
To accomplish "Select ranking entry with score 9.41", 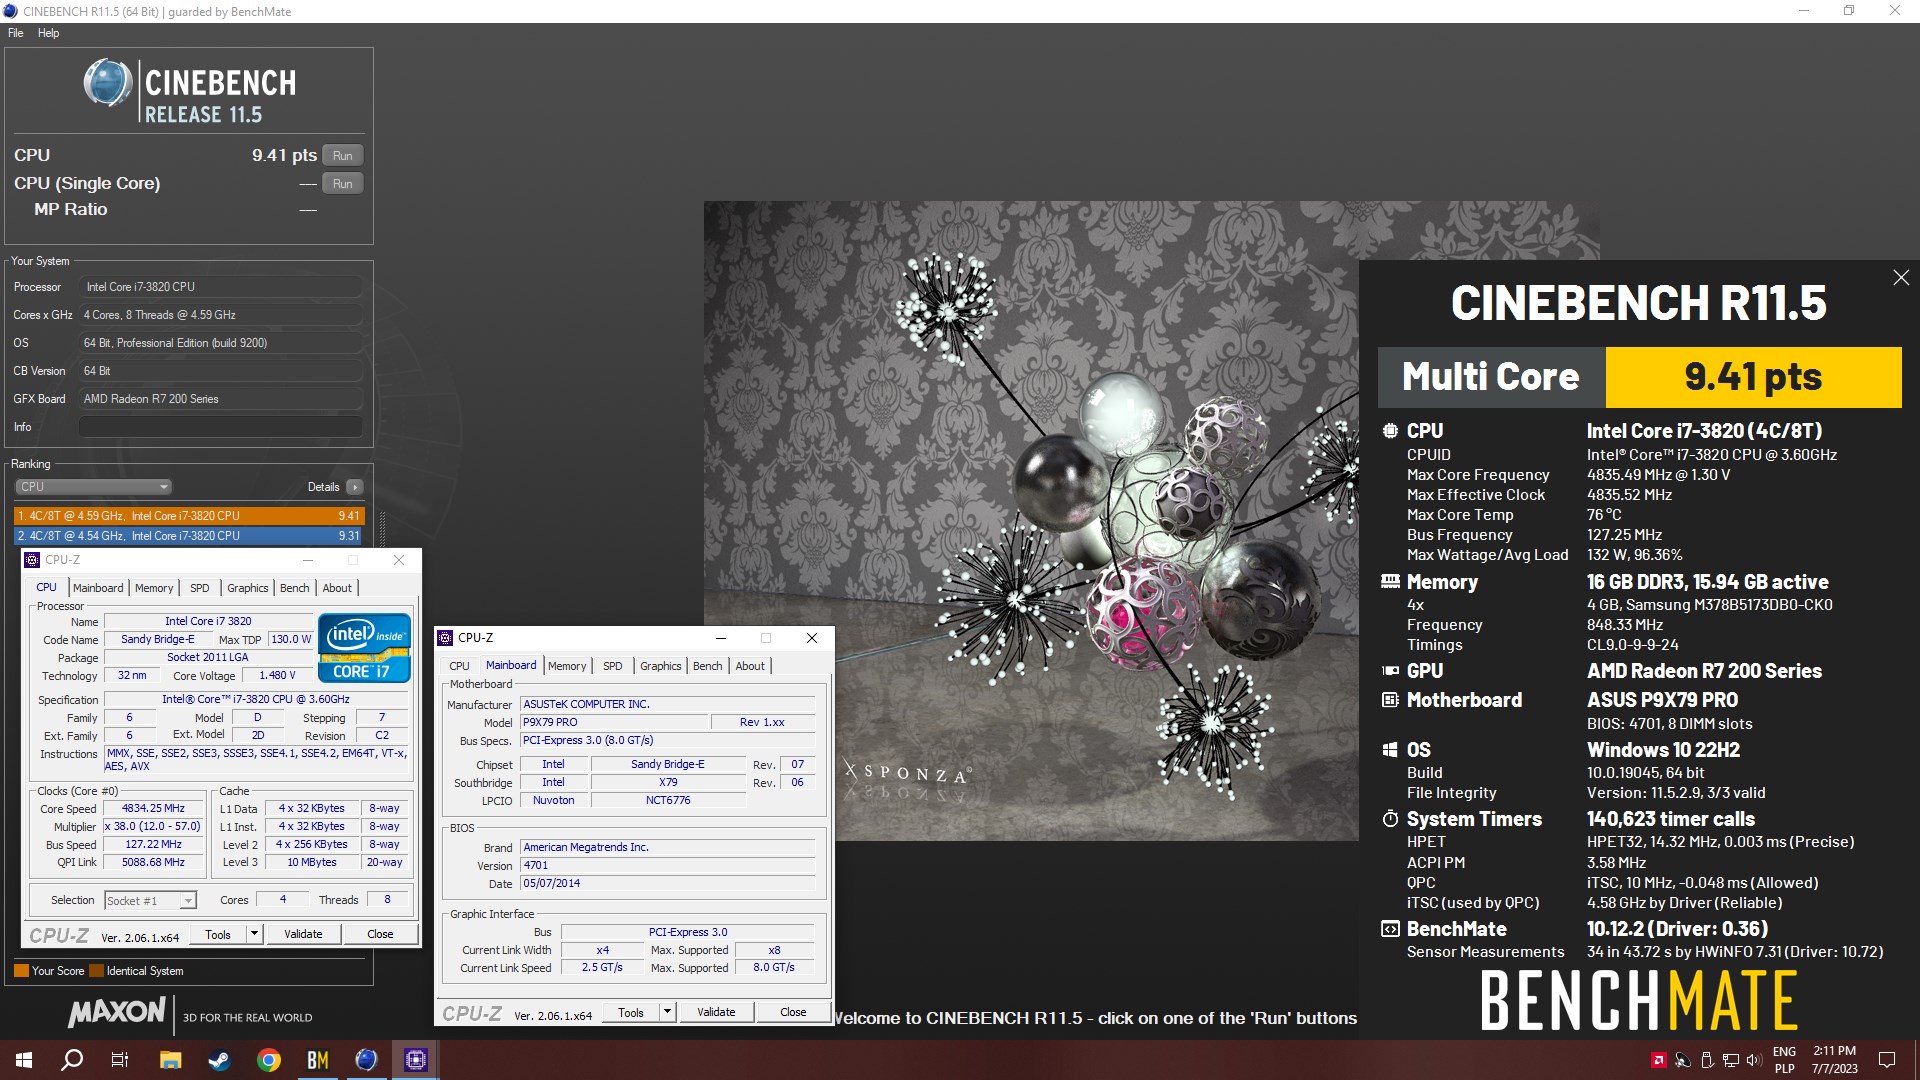I will [x=189, y=516].
